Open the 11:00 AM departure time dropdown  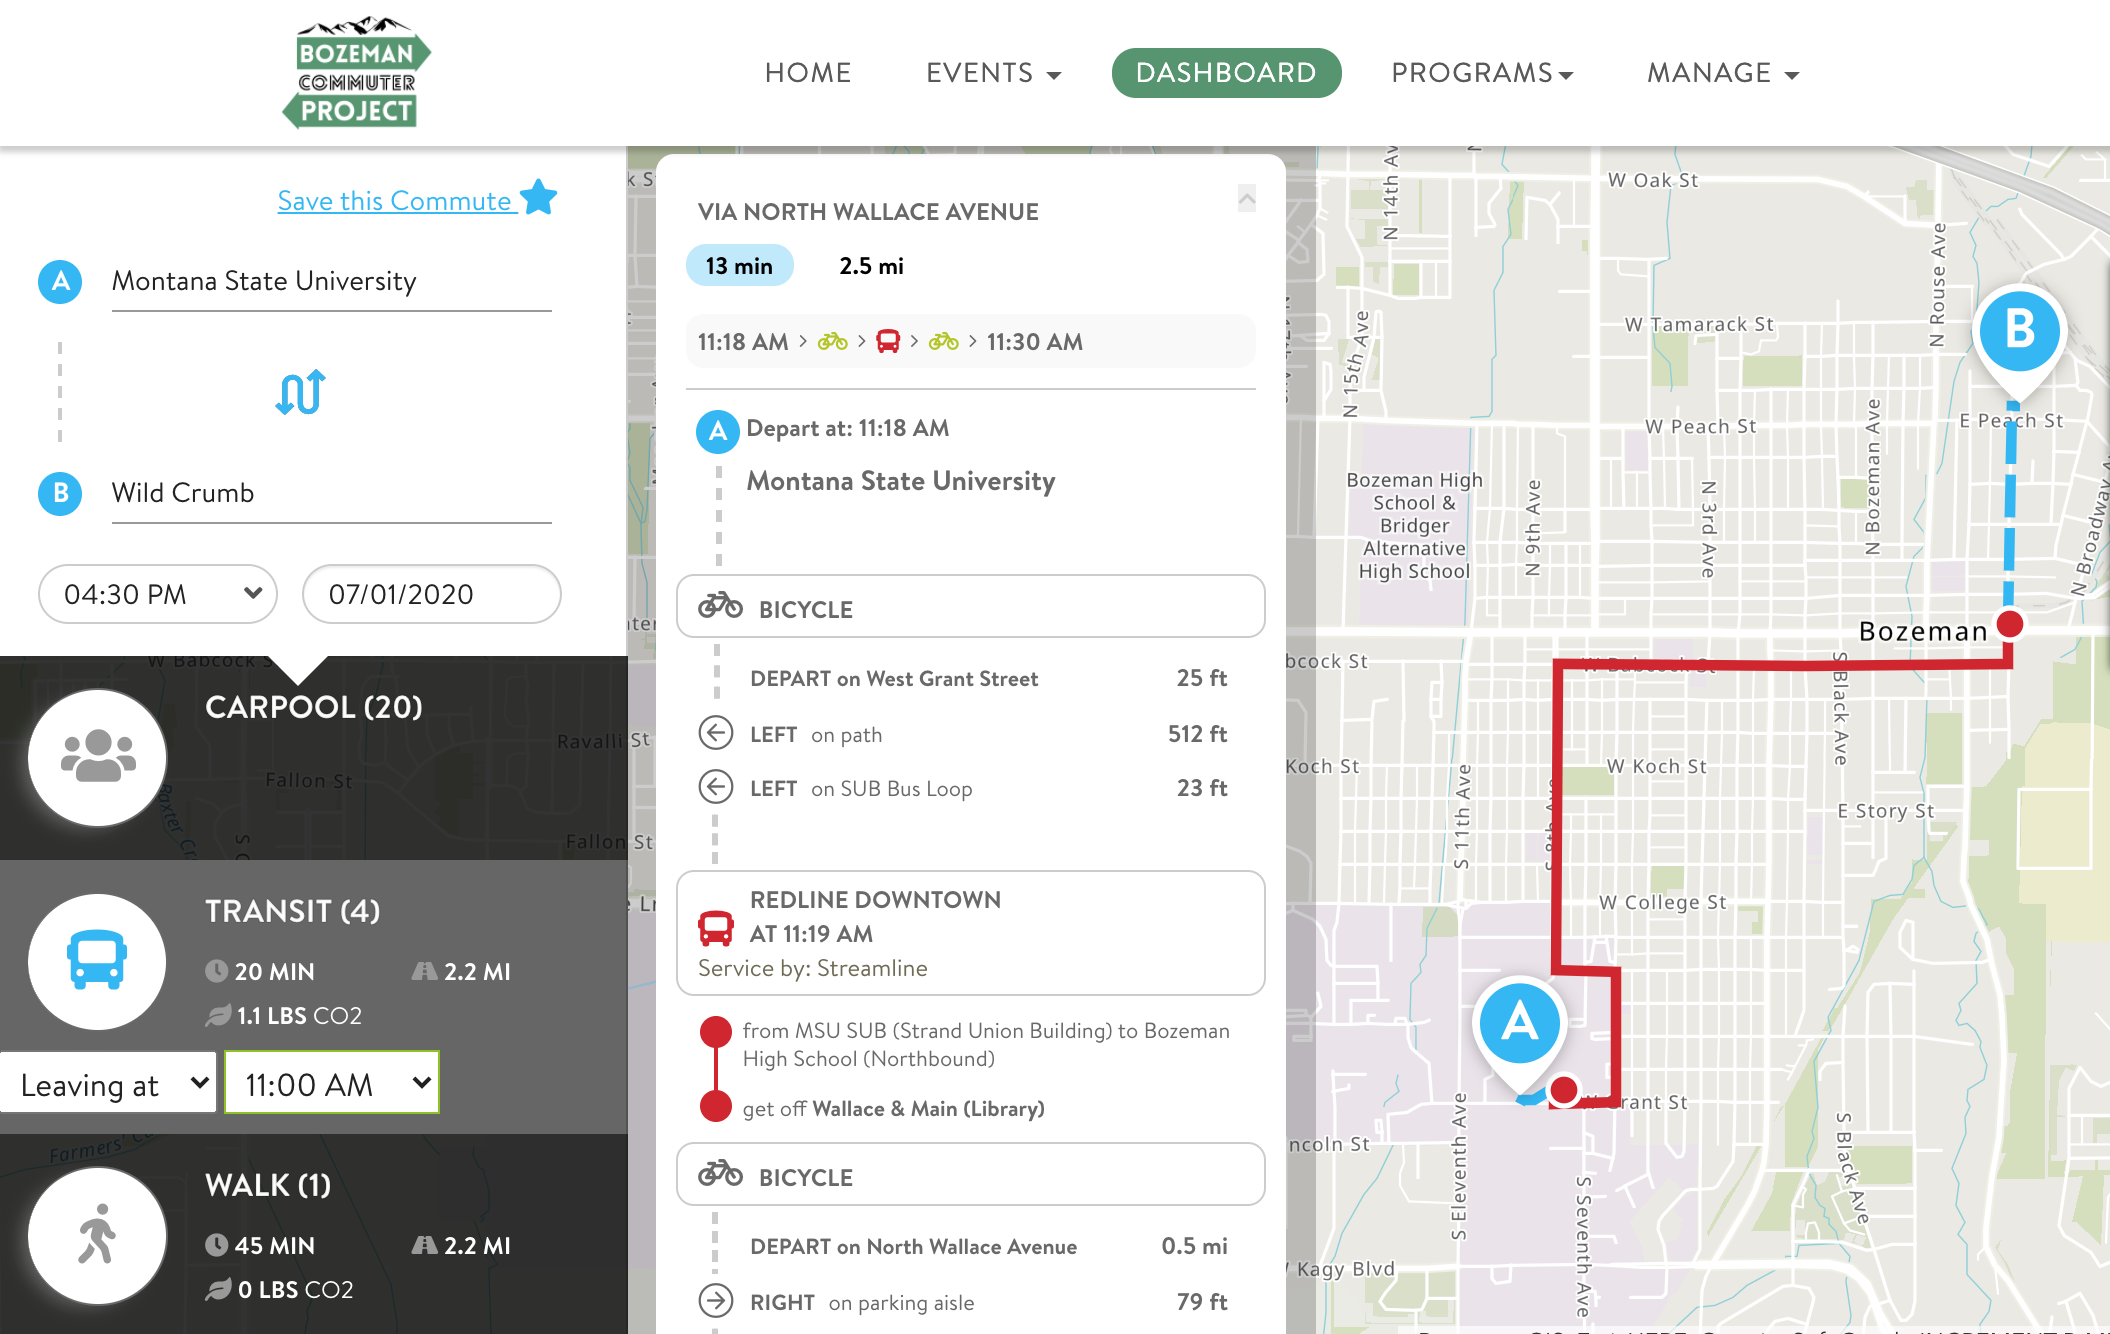tap(331, 1083)
